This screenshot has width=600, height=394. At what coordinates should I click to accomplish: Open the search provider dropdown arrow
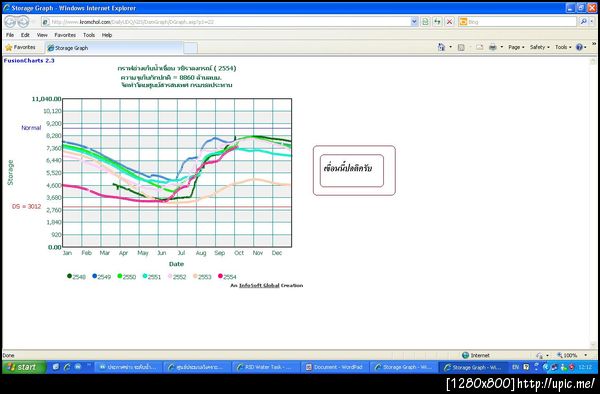tap(592, 22)
